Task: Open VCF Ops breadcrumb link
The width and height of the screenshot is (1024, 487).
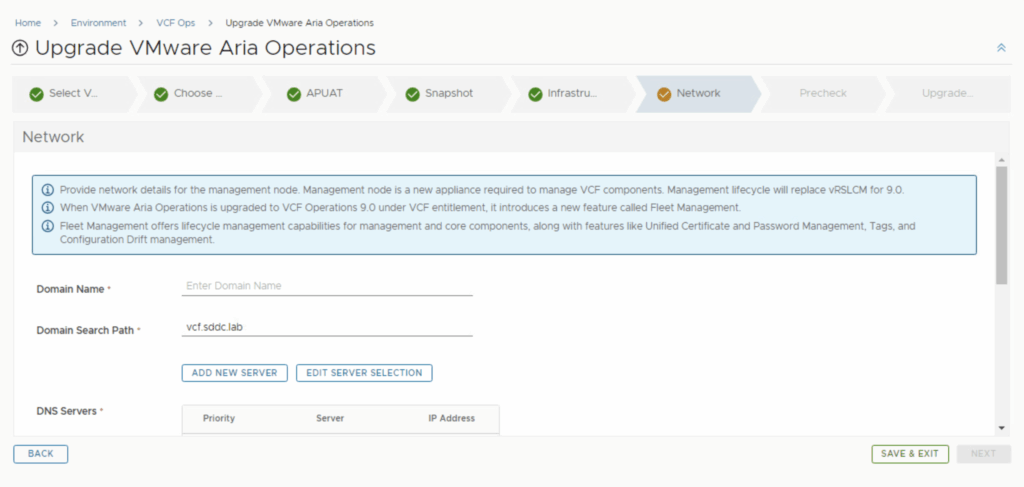Action: [x=175, y=22]
